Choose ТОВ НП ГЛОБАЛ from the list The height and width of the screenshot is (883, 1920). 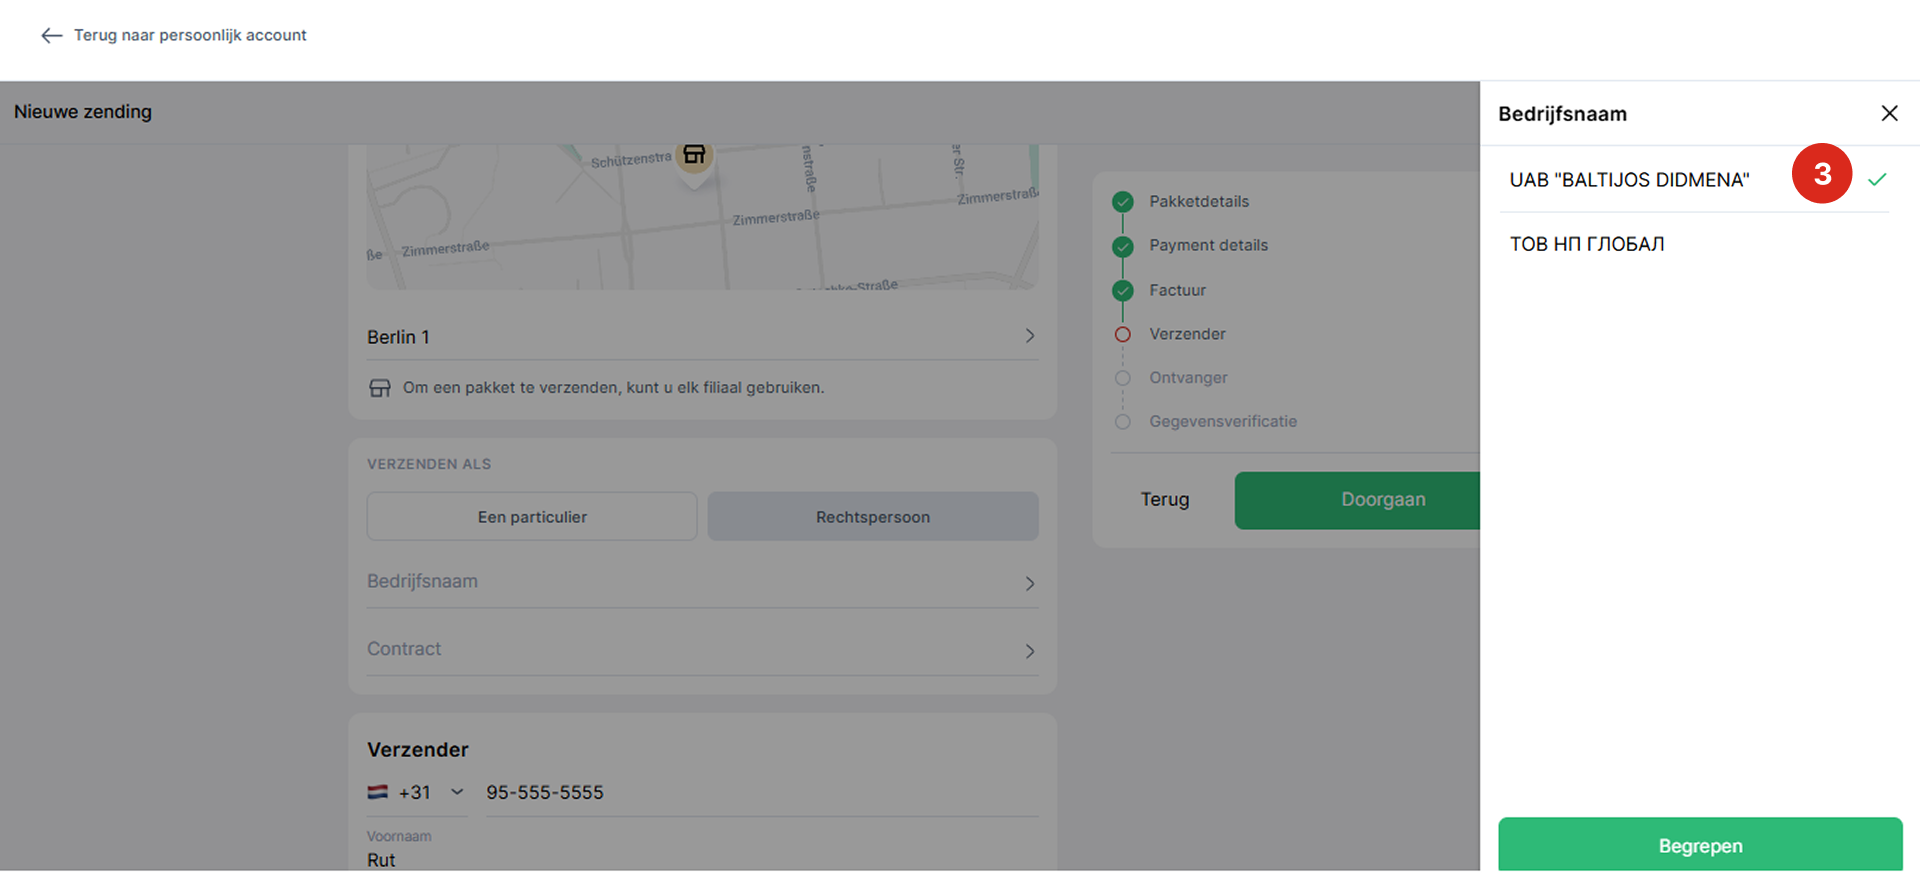(1587, 244)
